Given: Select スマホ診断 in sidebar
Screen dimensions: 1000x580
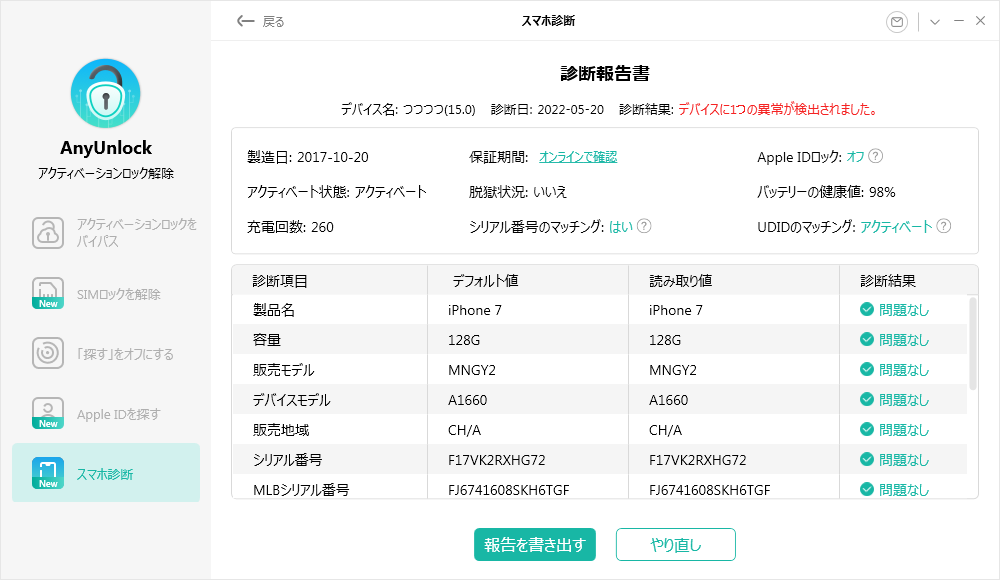Looking at the screenshot, I should click(106, 473).
